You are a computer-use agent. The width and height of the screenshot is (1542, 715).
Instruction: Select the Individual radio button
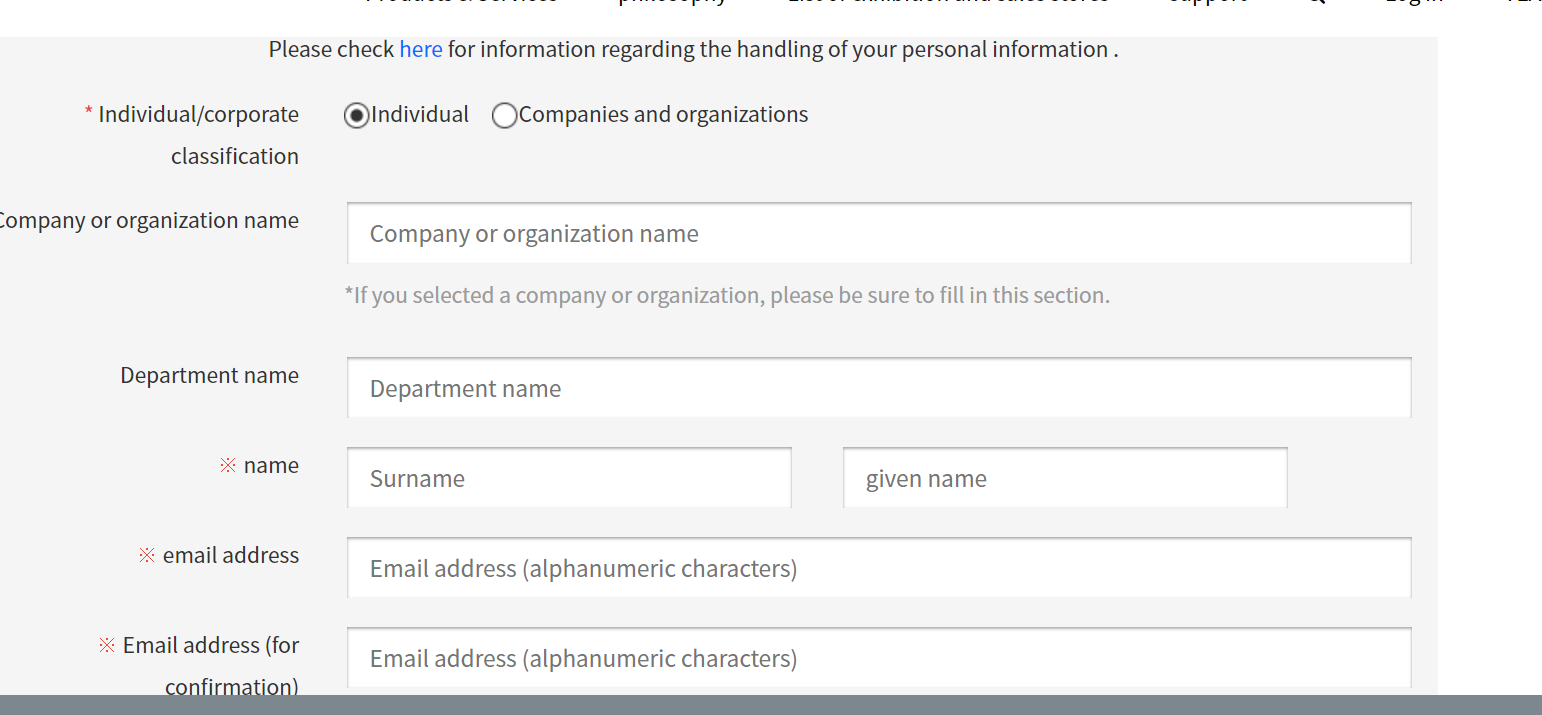(x=356, y=116)
